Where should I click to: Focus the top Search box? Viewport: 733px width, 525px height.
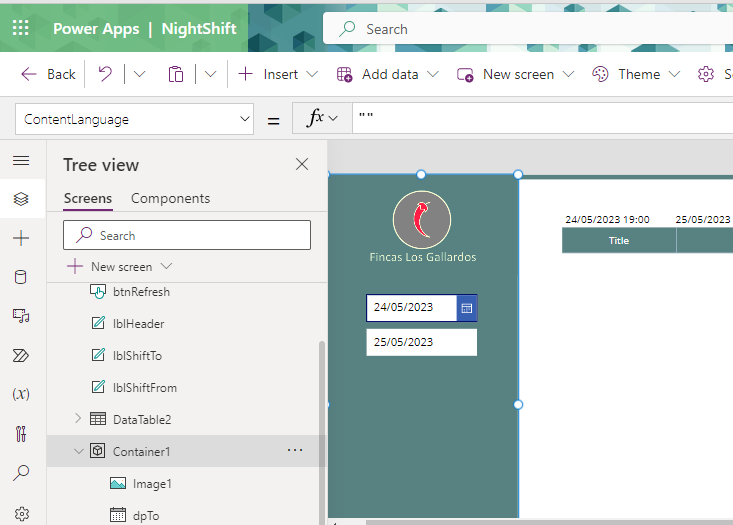tap(528, 29)
